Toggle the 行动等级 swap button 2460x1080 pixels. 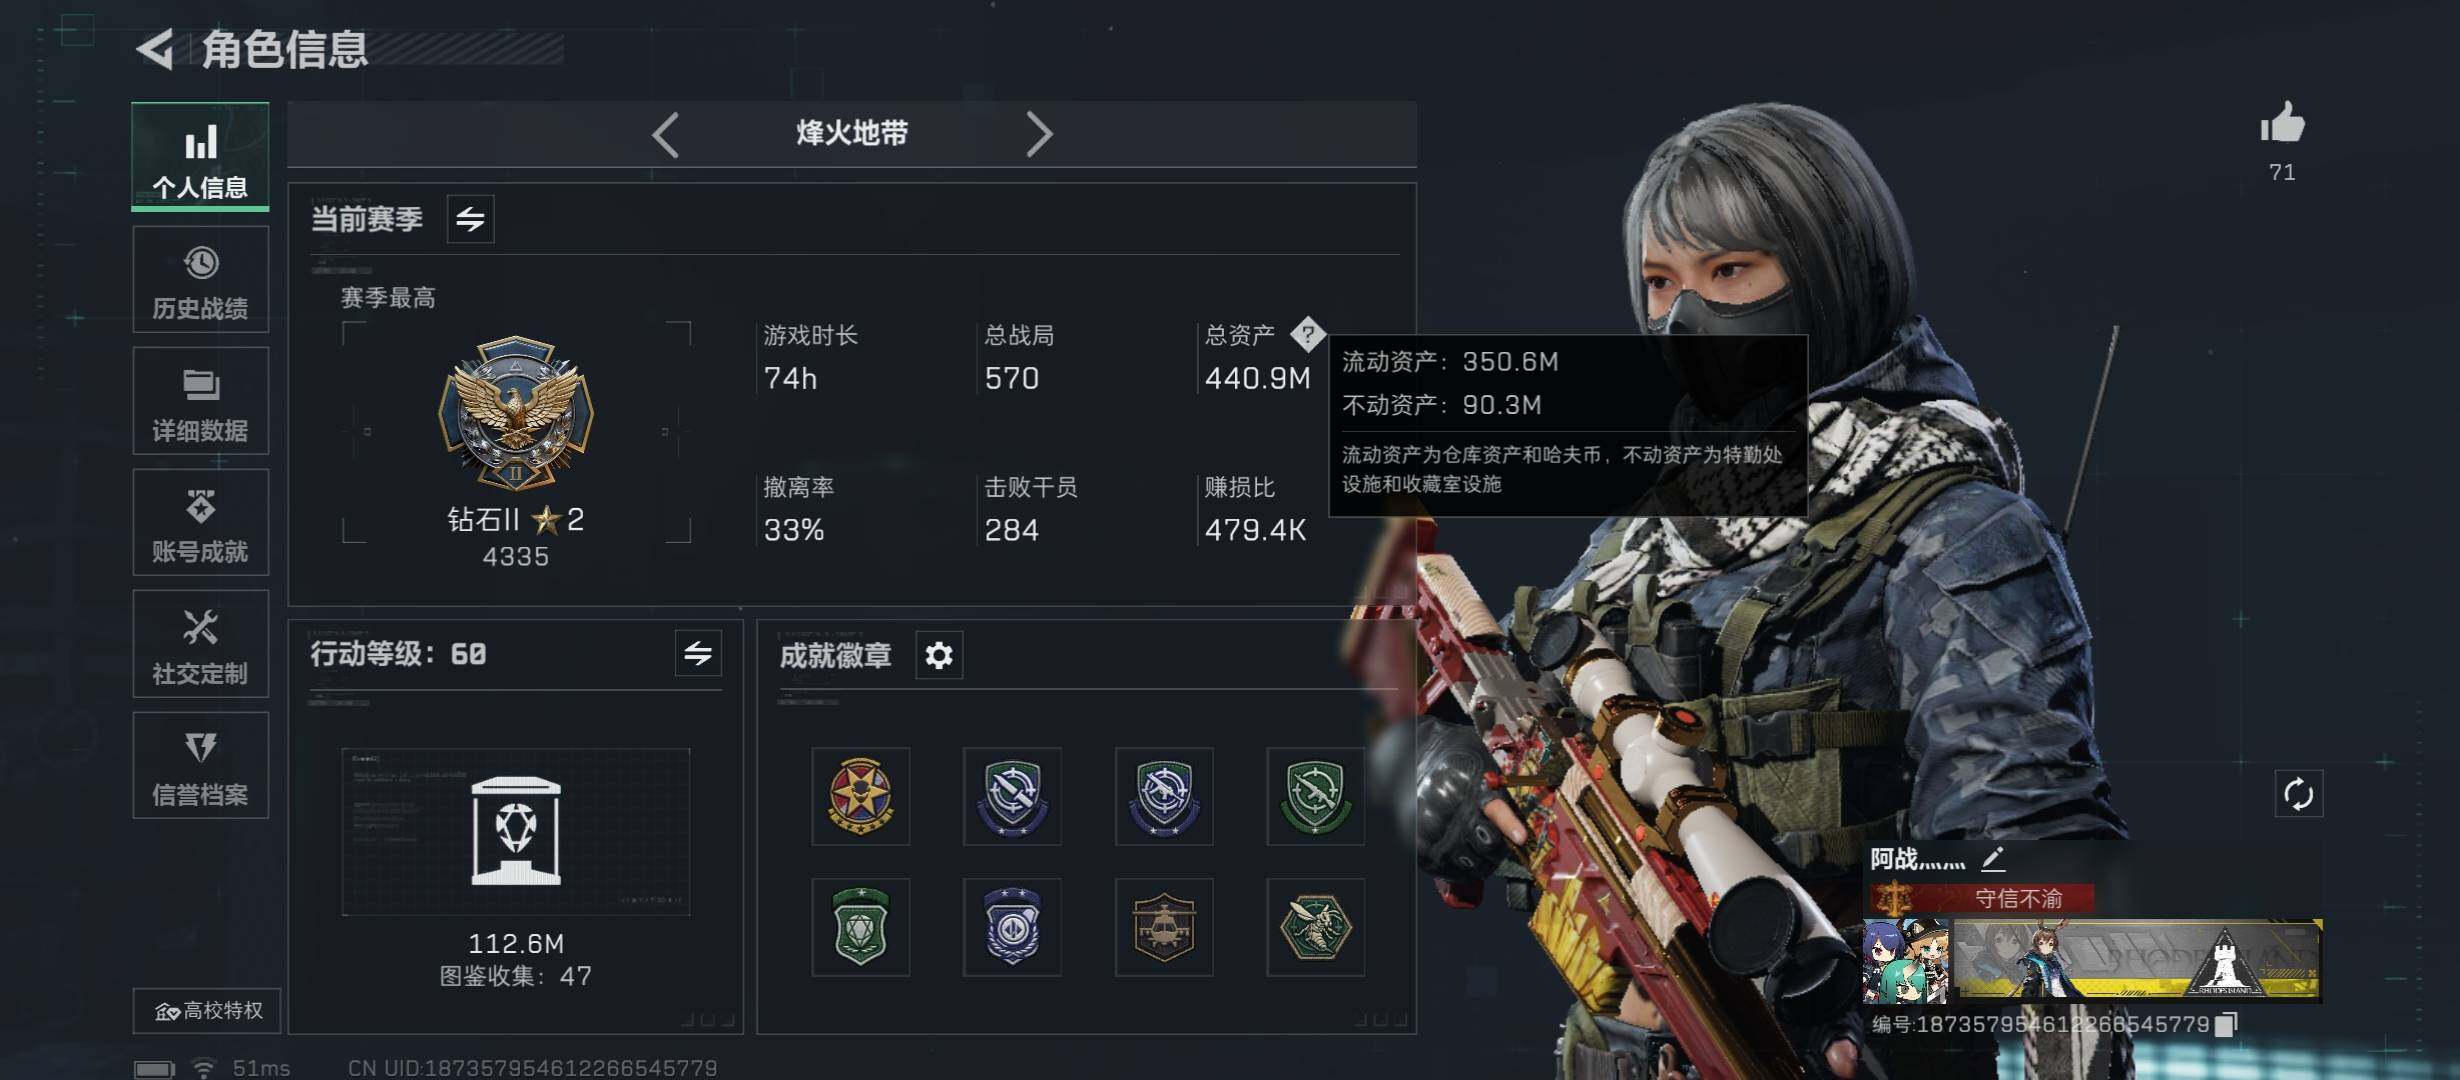(698, 654)
